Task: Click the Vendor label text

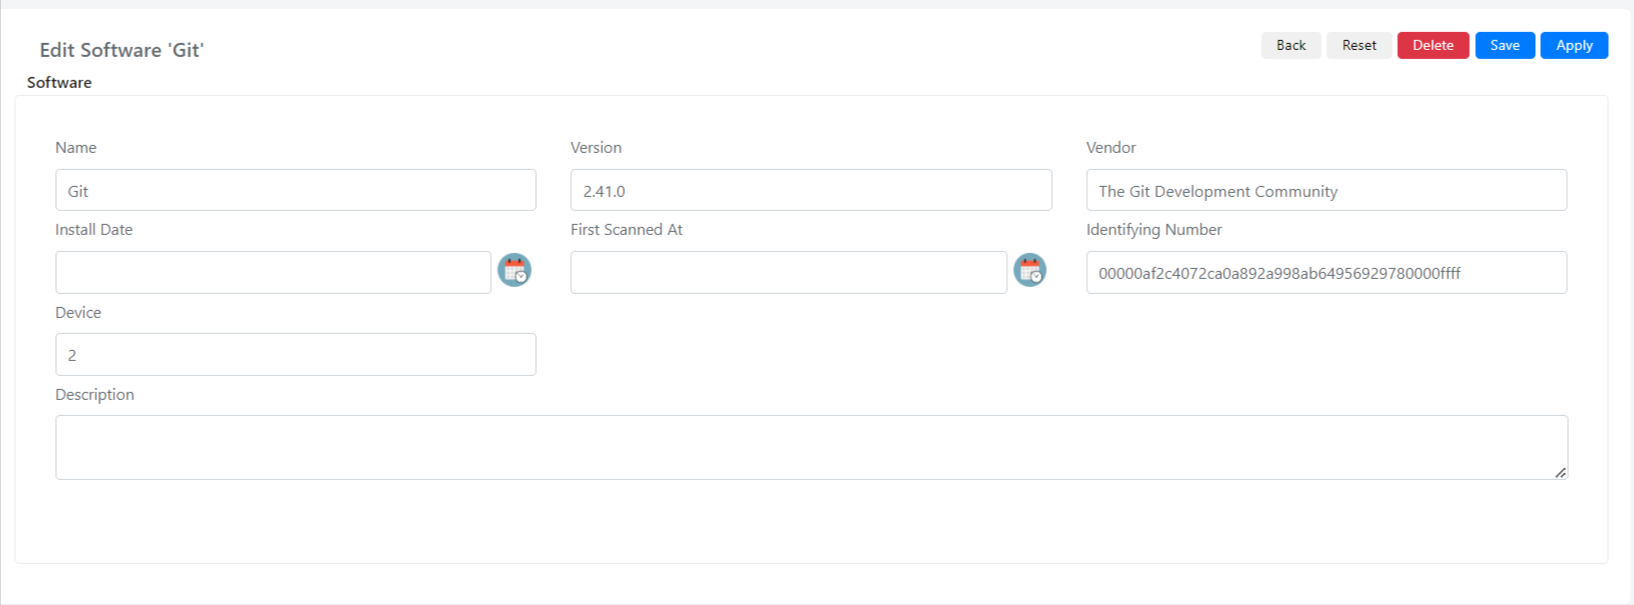Action: (x=1111, y=147)
